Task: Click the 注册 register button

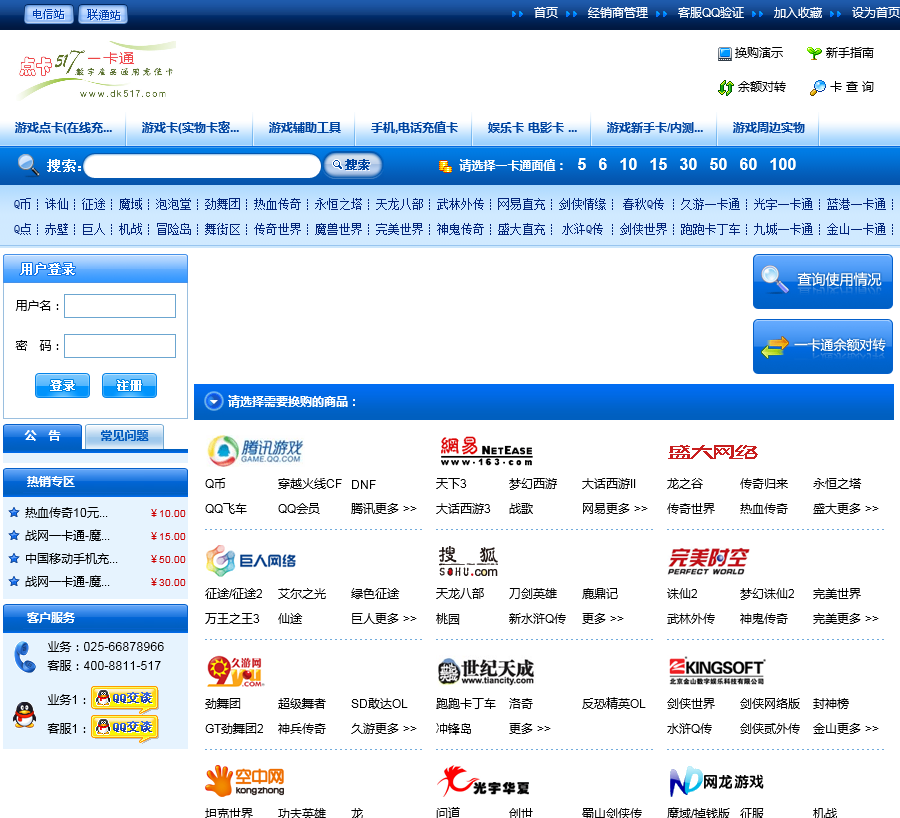Action: point(129,386)
